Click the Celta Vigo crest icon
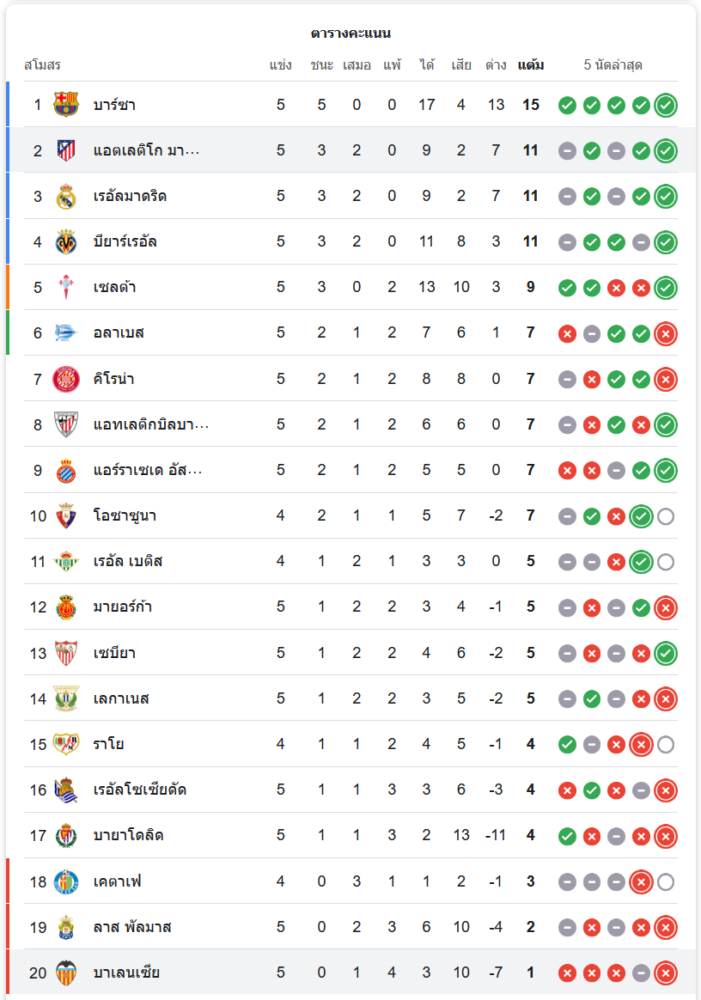The width and height of the screenshot is (701, 1000). coord(66,287)
